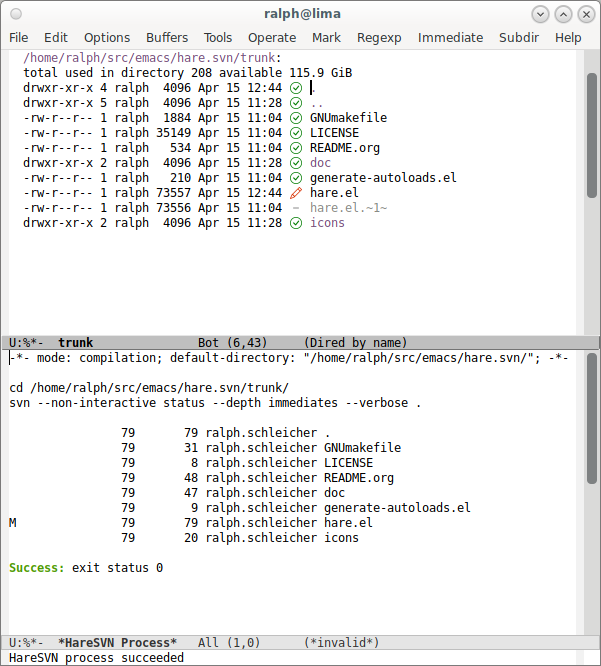Open the Subdir menu
The height and width of the screenshot is (666, 601).
pos(519,38)
